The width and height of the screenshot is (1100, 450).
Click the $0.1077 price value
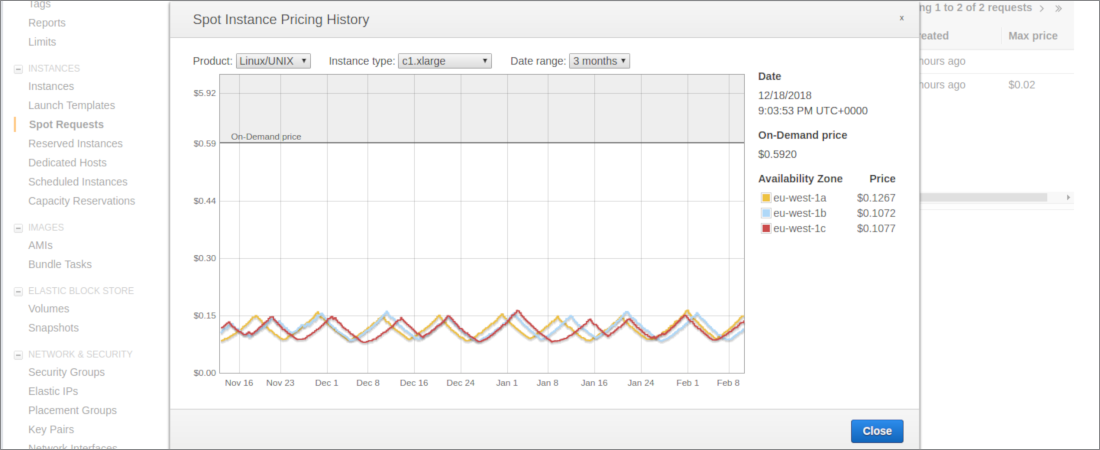pos(876,229)
